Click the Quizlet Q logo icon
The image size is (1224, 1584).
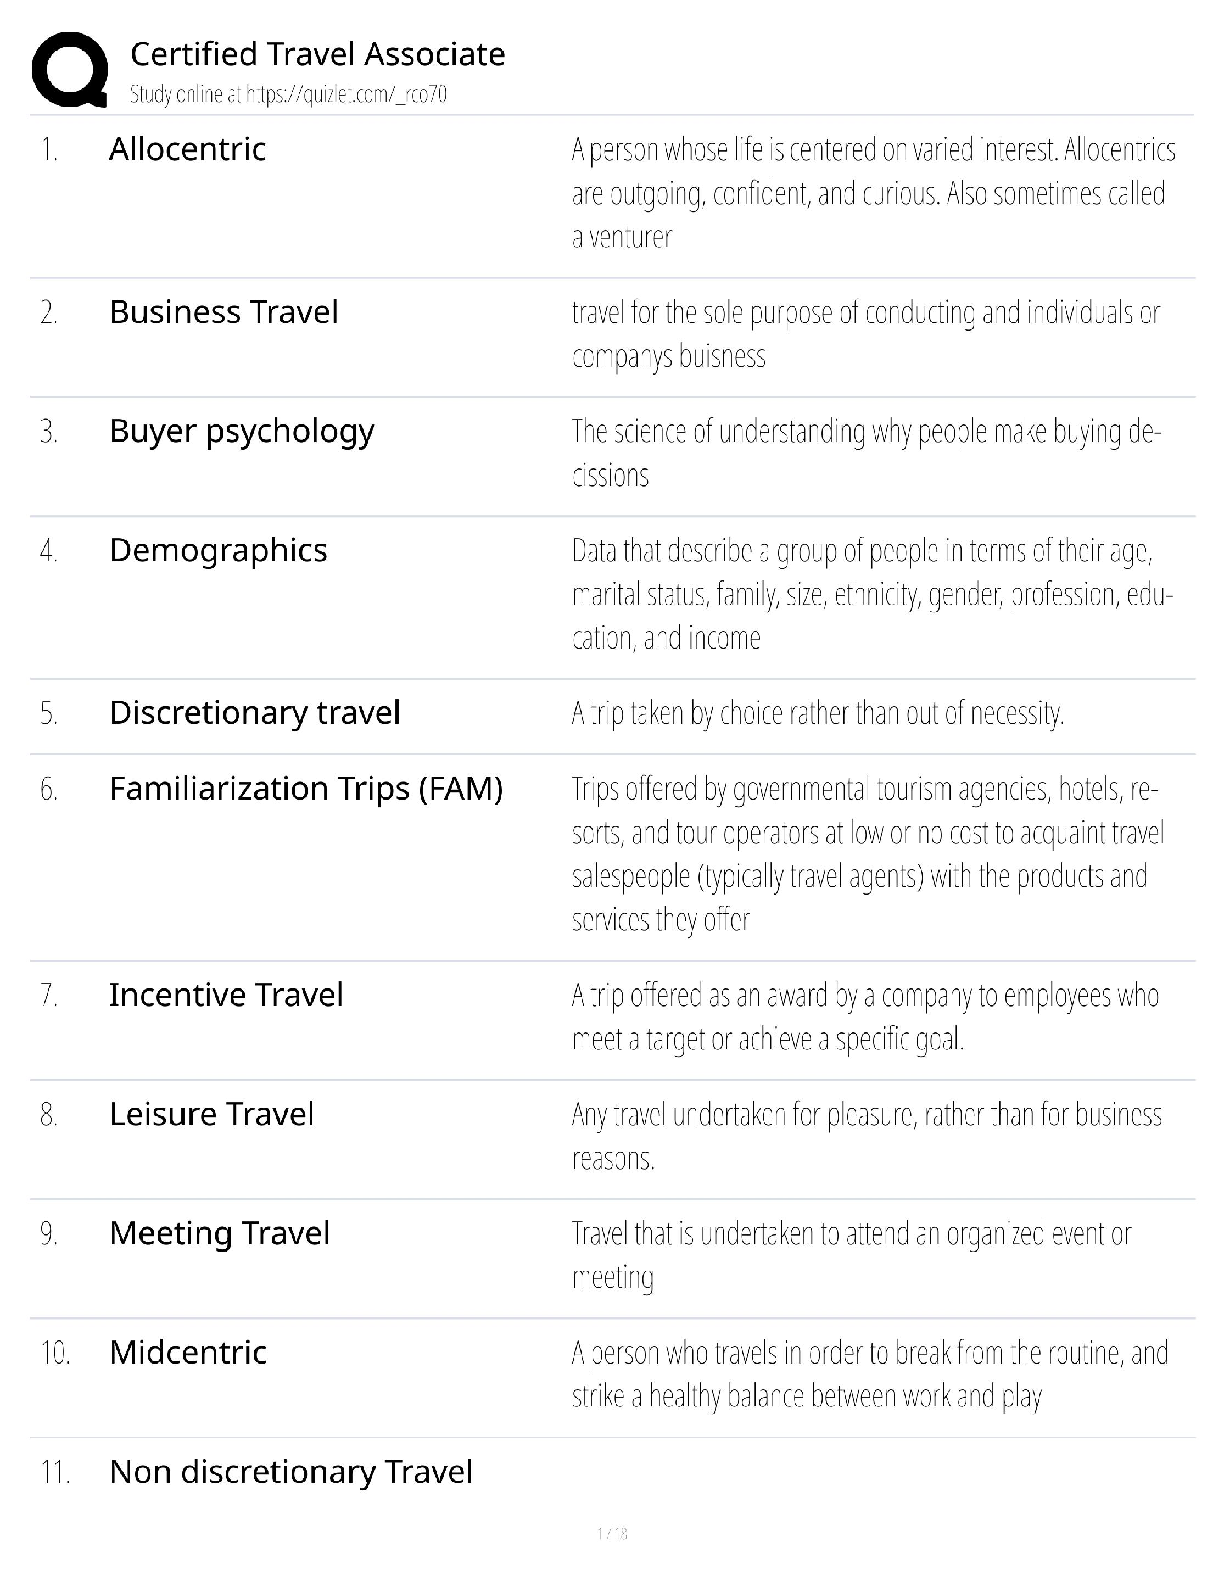[69, 70]
